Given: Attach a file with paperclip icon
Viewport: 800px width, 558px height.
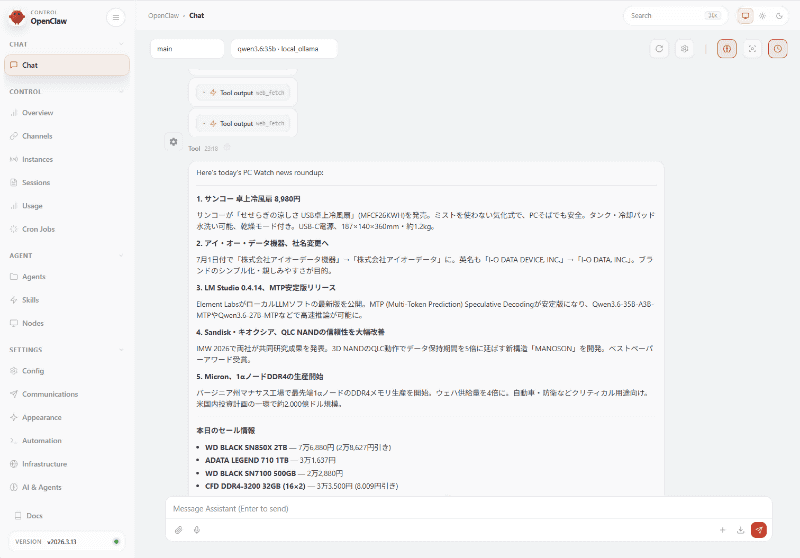Looking at the screenshot, I should tap(179, 530).
